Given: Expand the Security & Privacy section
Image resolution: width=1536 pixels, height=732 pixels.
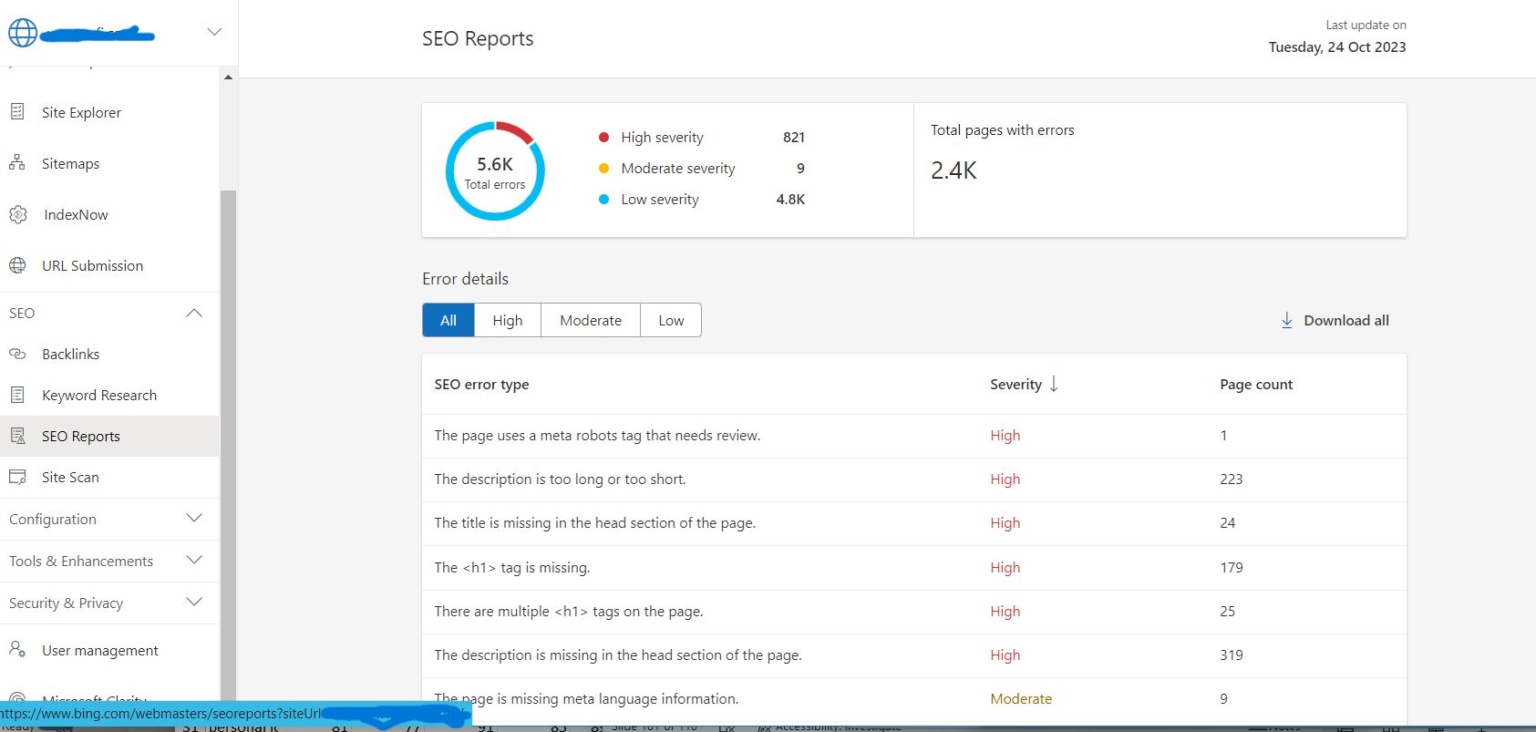Looking at the screenshot, I should point(193,602).
